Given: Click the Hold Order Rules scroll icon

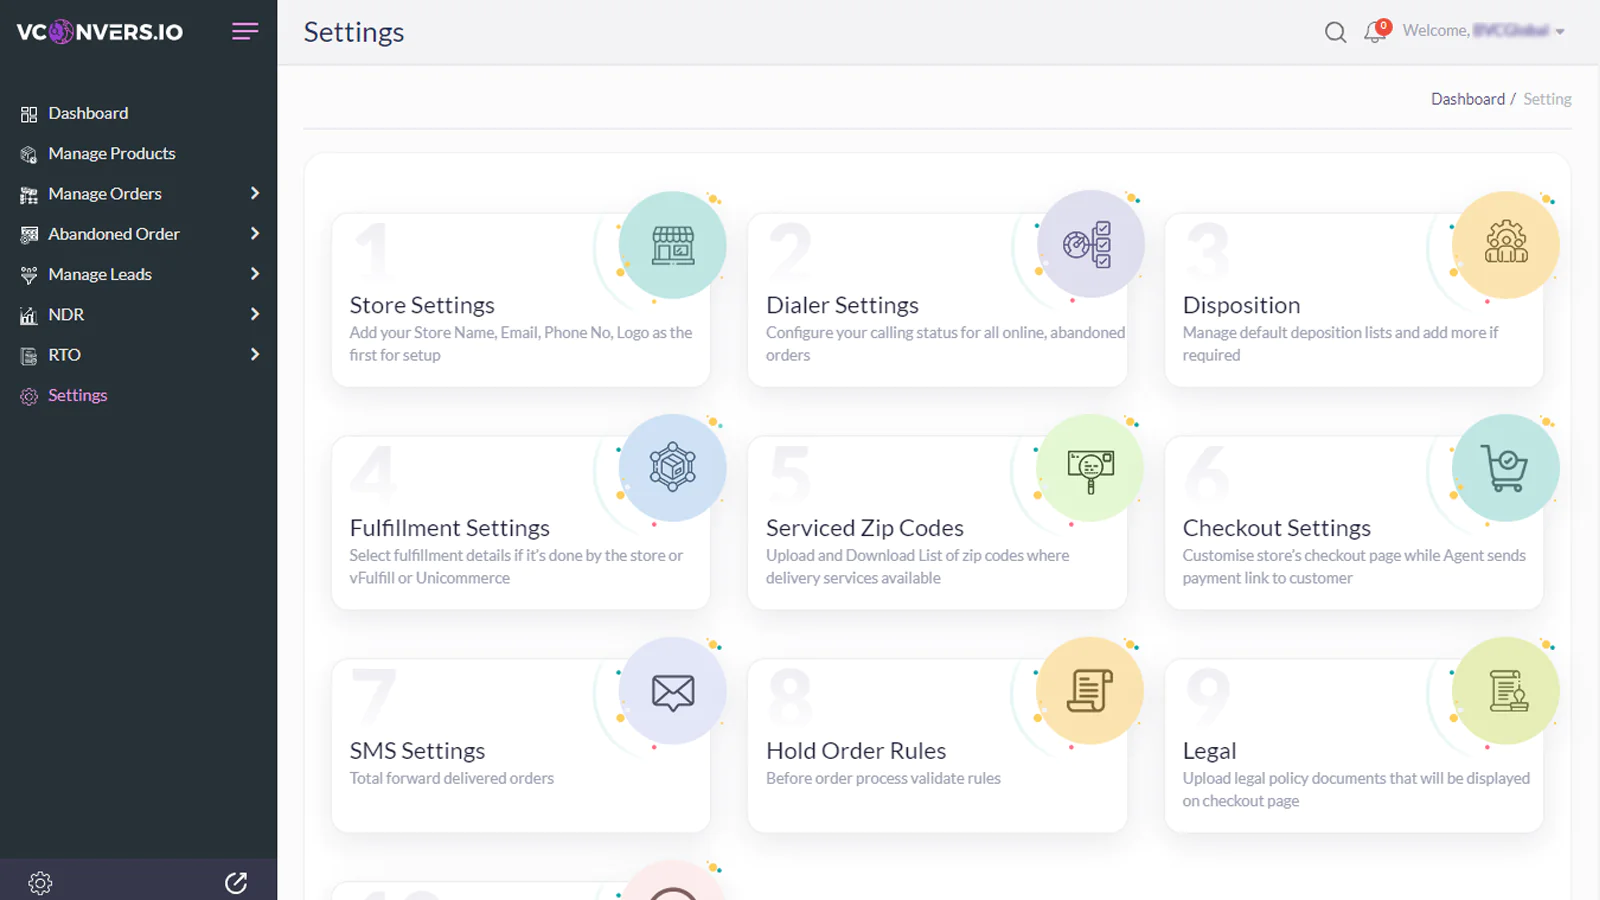Looking at the screenshot, I should pyautogui.click(x=1089, y=690).
